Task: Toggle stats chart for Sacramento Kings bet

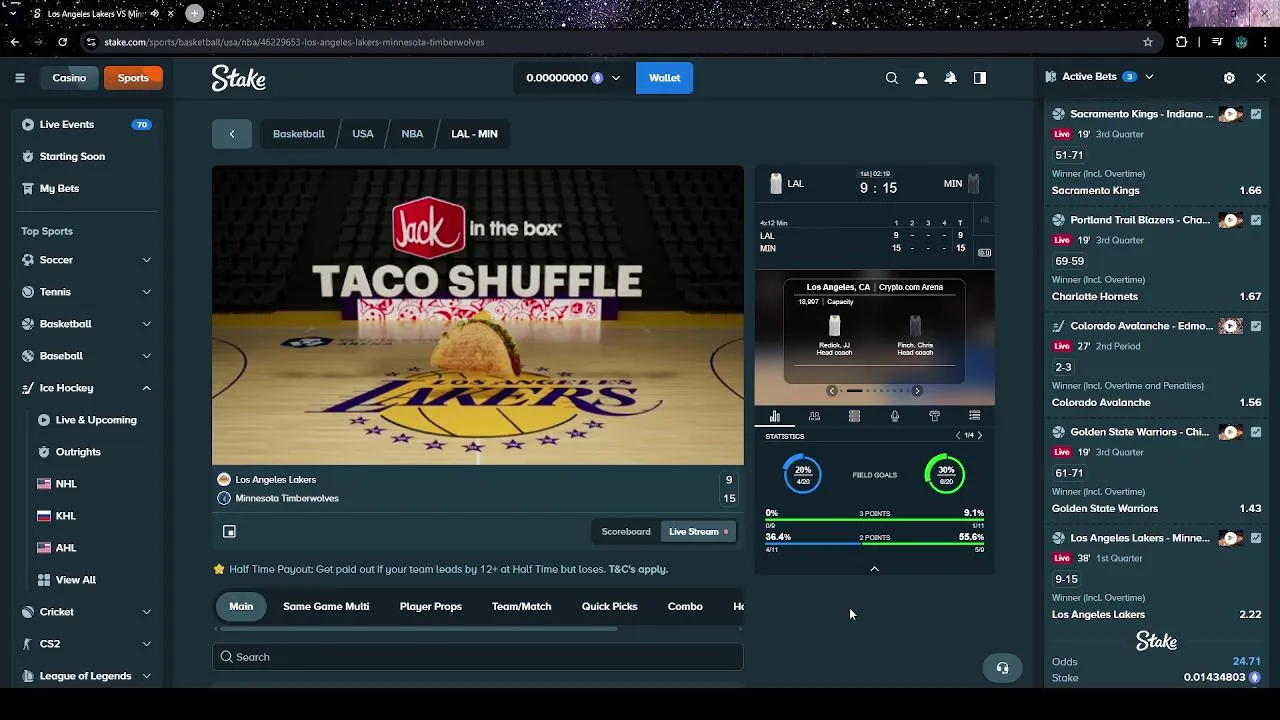Action: point(1256,114)
